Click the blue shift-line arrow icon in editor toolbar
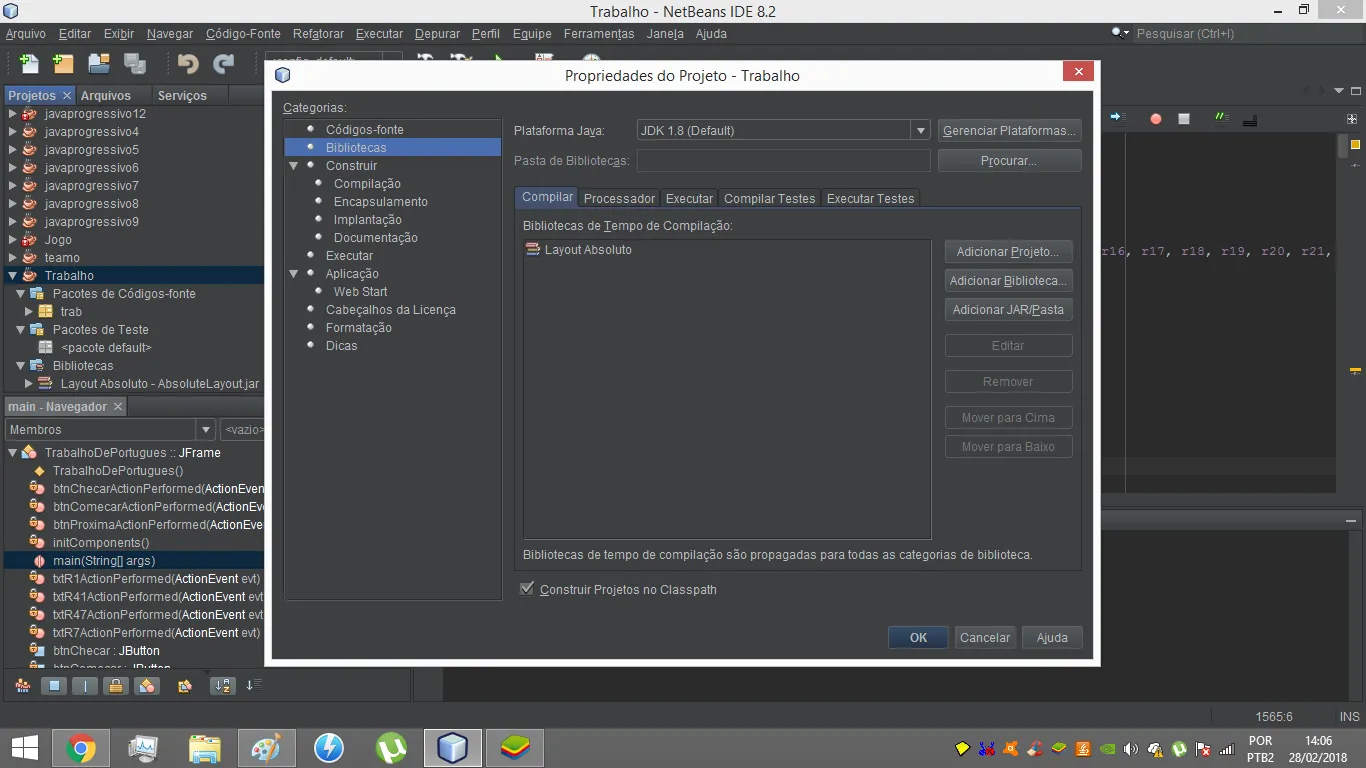 [x=1117, y=118]
